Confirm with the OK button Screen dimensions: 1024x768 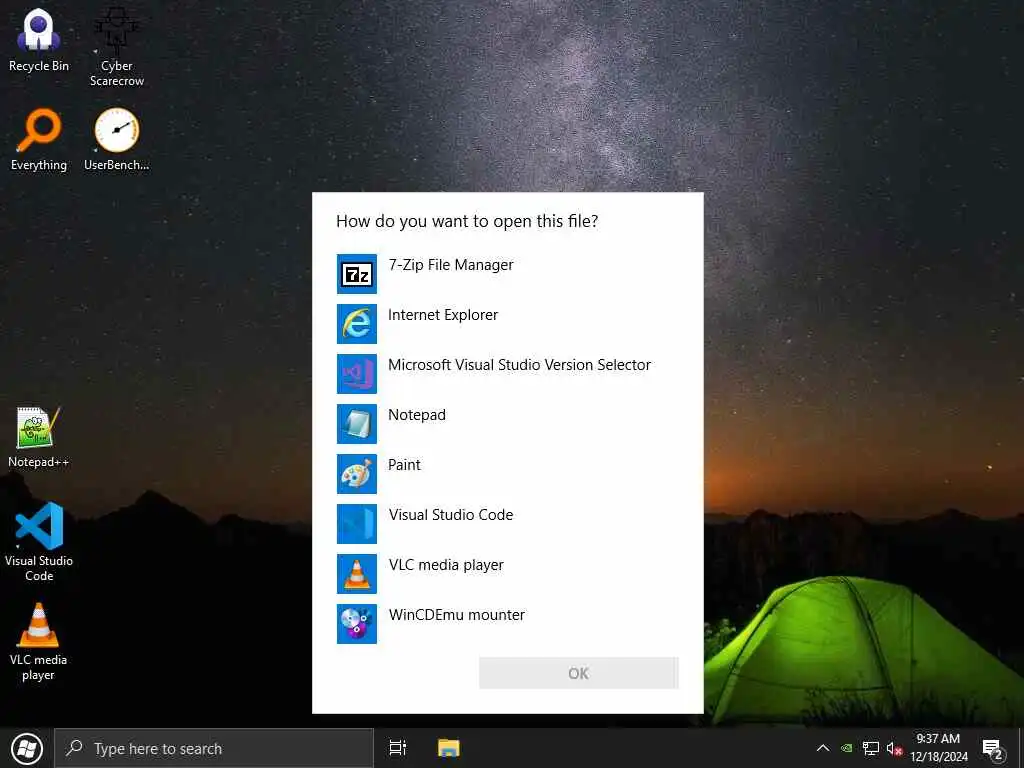coord(579,673)
